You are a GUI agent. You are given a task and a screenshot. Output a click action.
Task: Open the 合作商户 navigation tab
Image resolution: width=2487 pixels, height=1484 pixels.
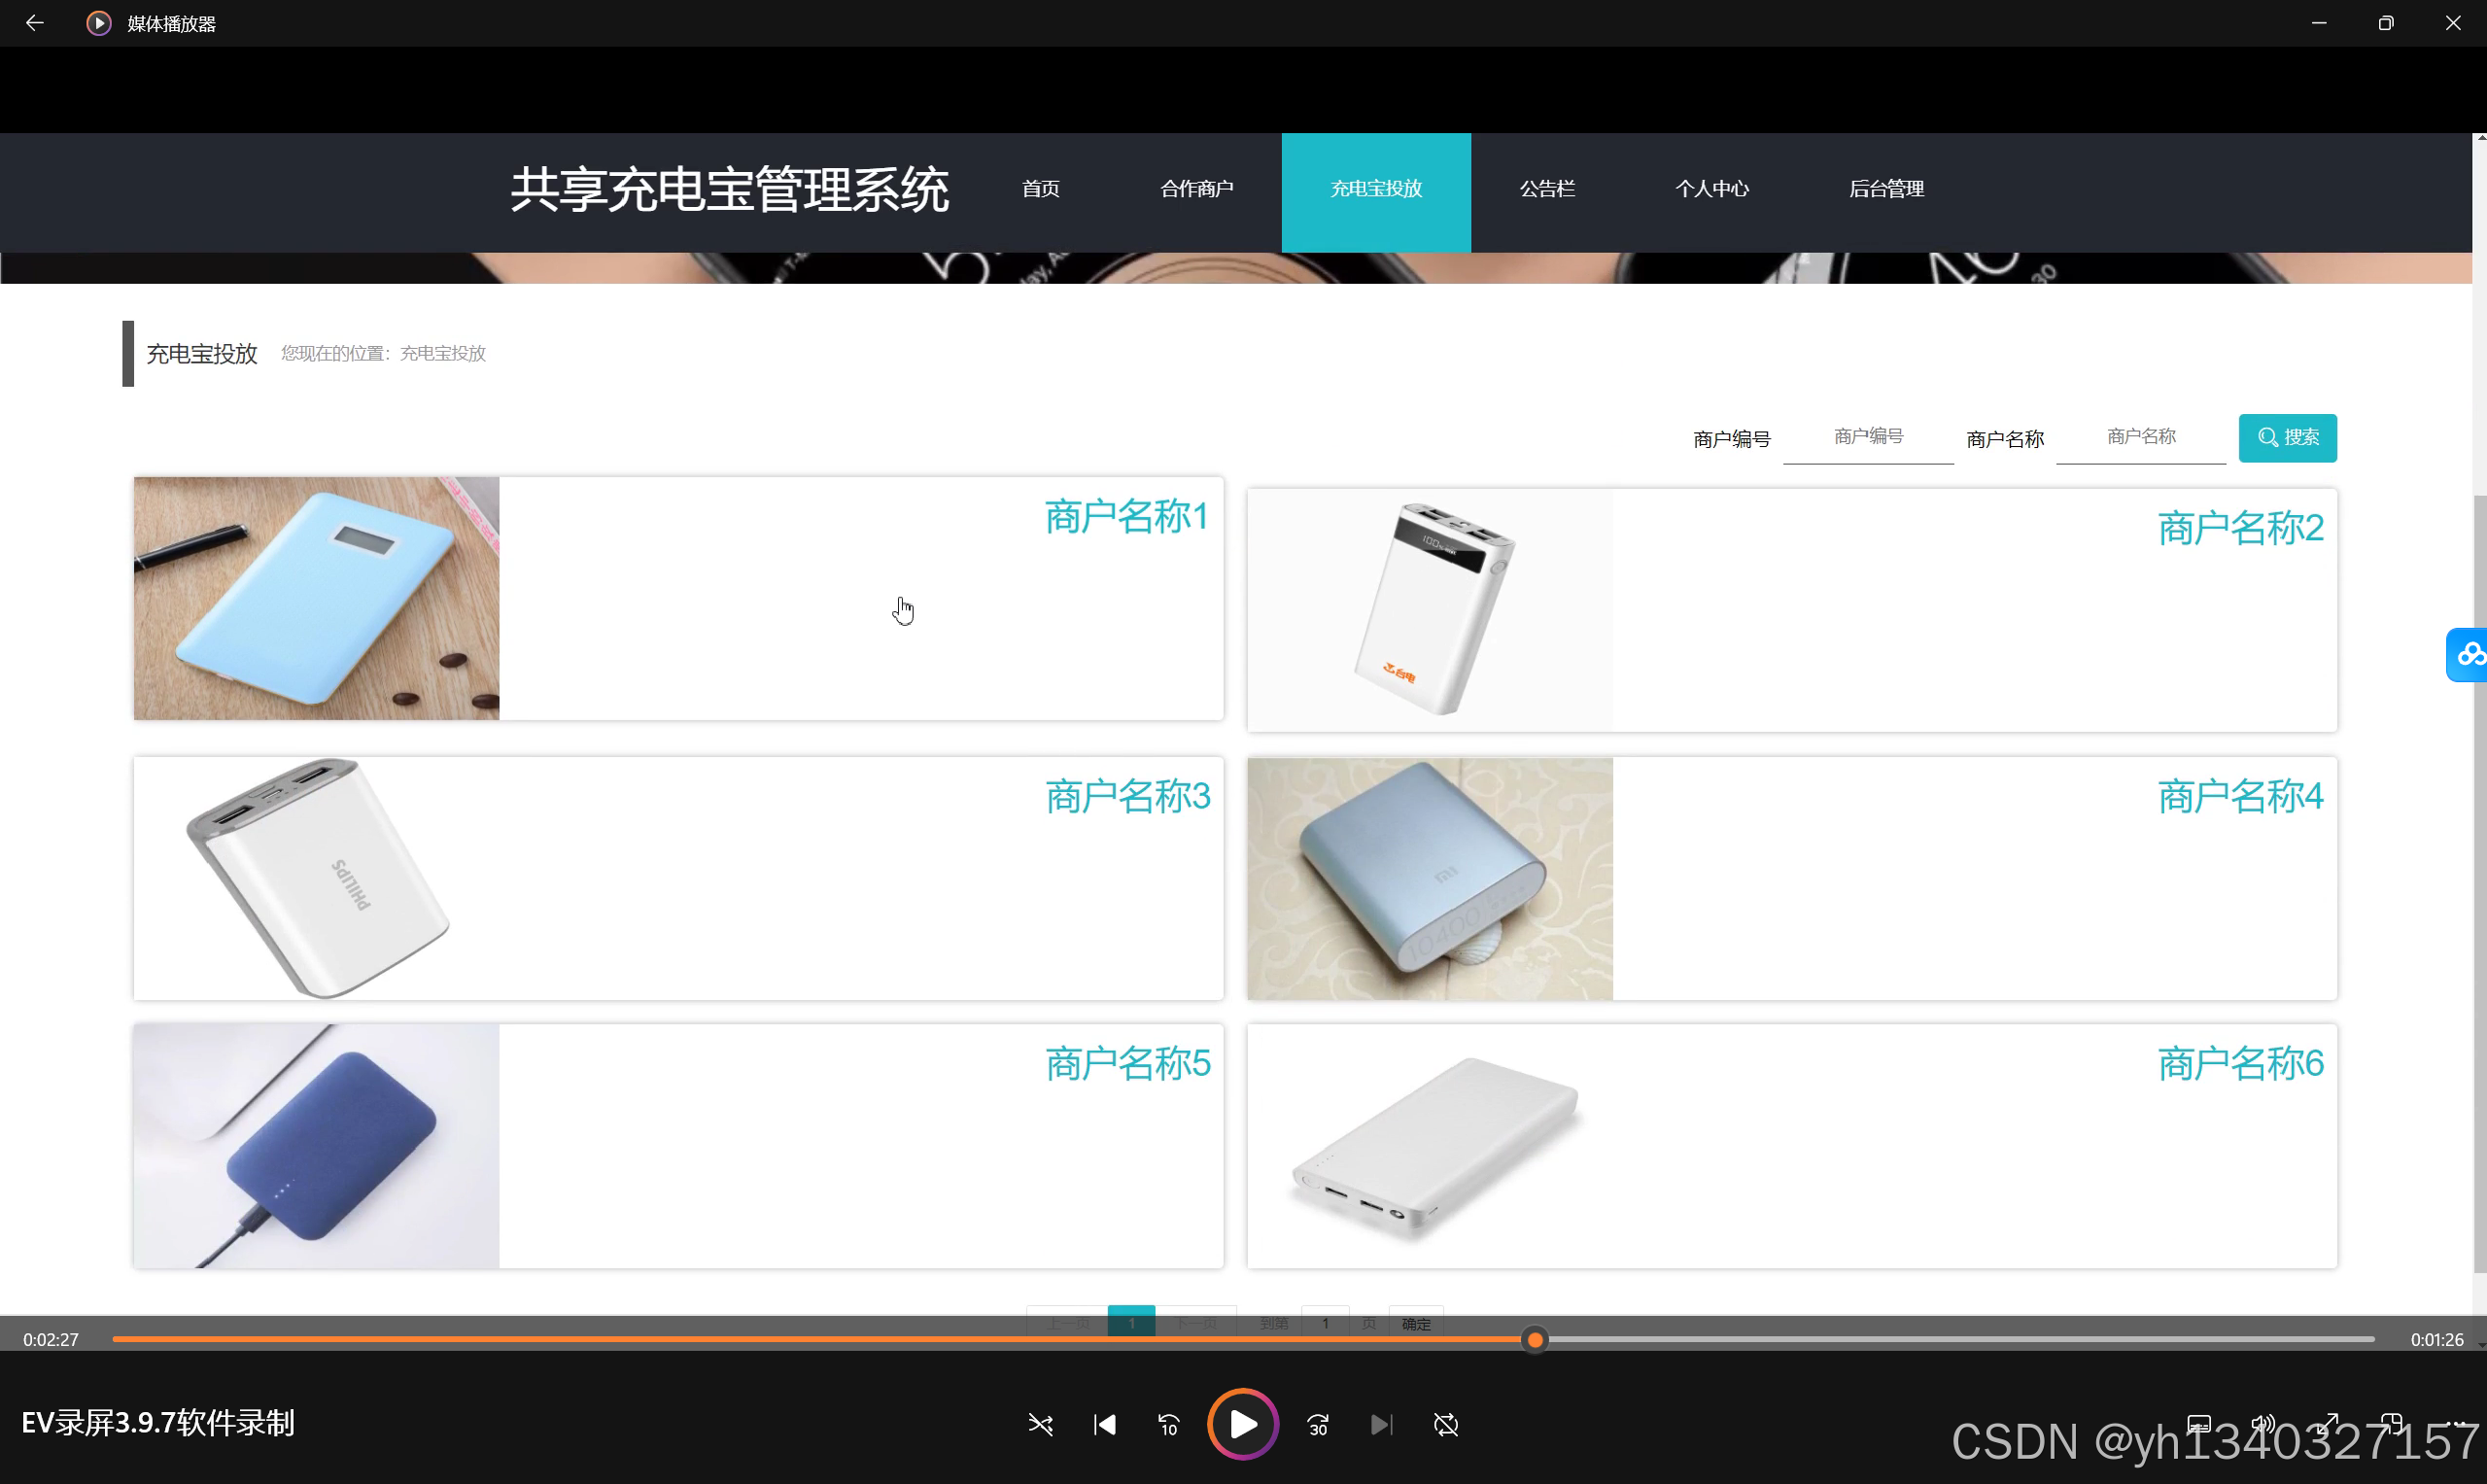coord(1196,189)
